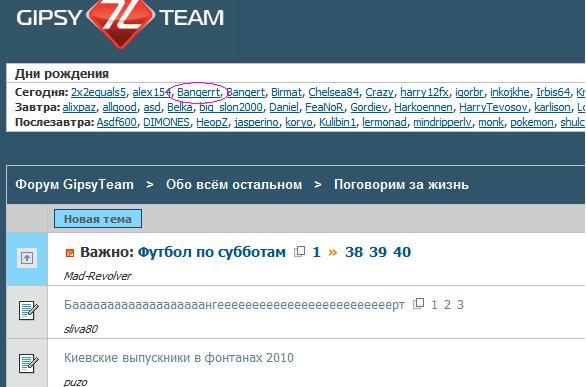586x387 pixels.
Task: Open Послезавтра birthday user monk
Action: (x=491, y=123)
